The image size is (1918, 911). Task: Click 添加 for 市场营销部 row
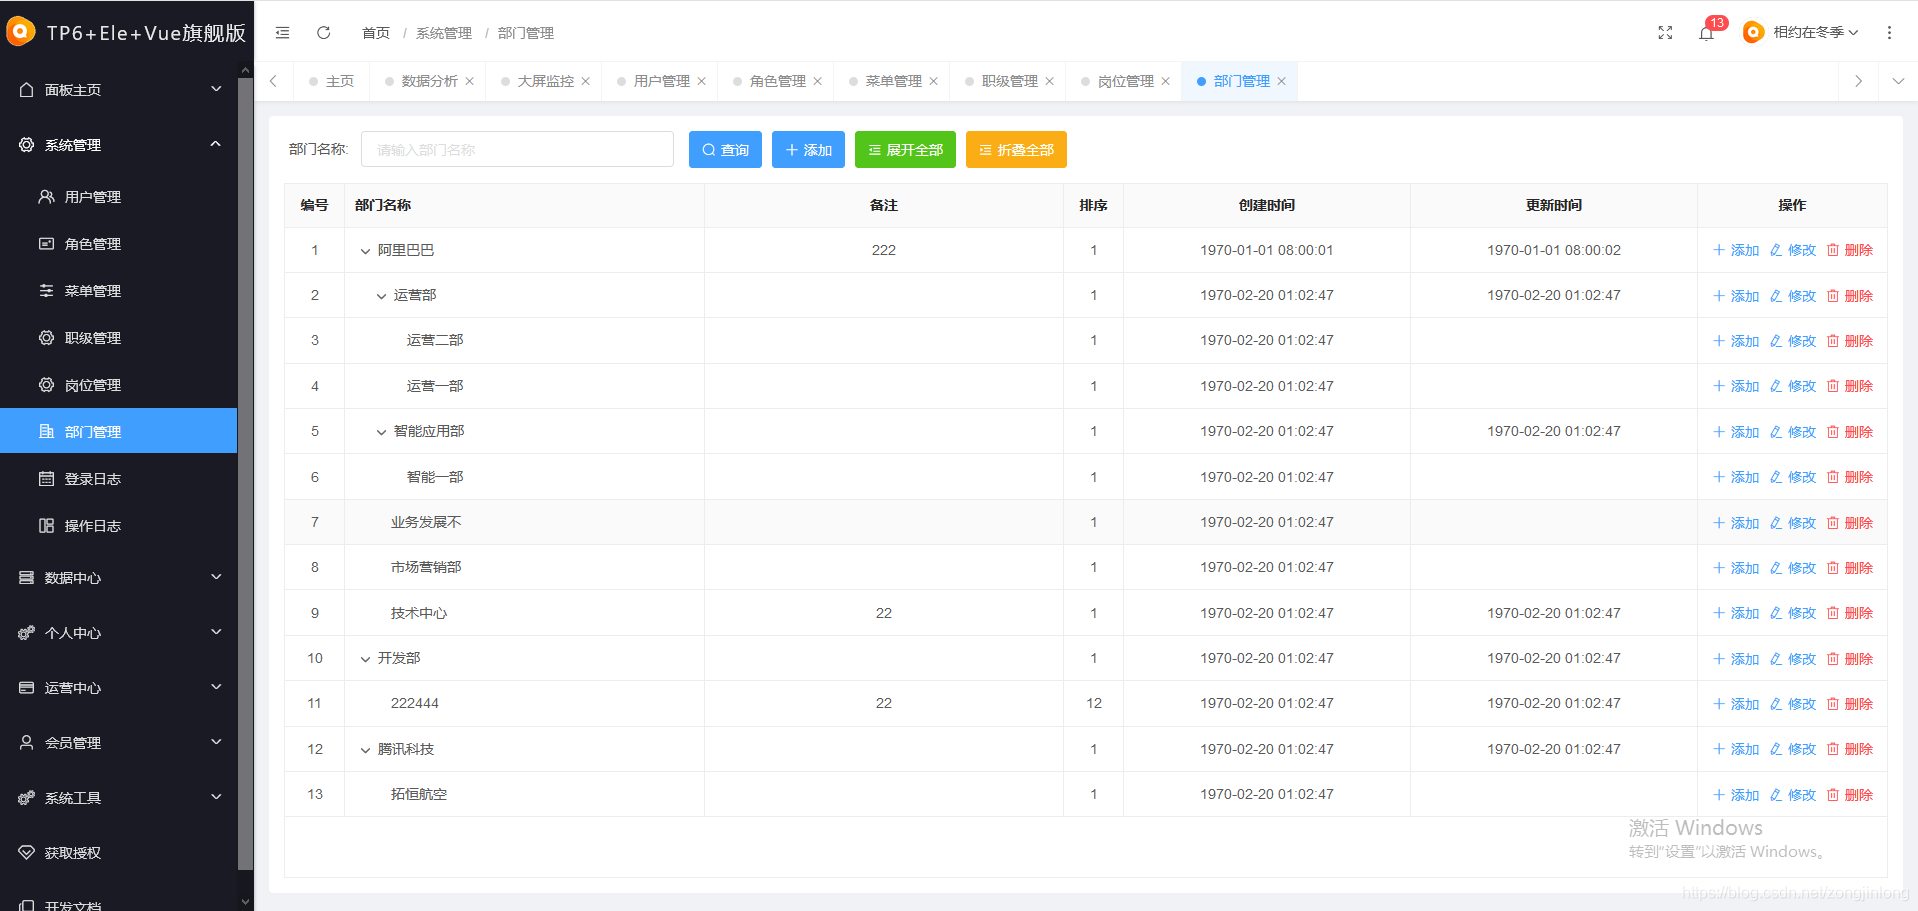click(x=1736, y=568)
